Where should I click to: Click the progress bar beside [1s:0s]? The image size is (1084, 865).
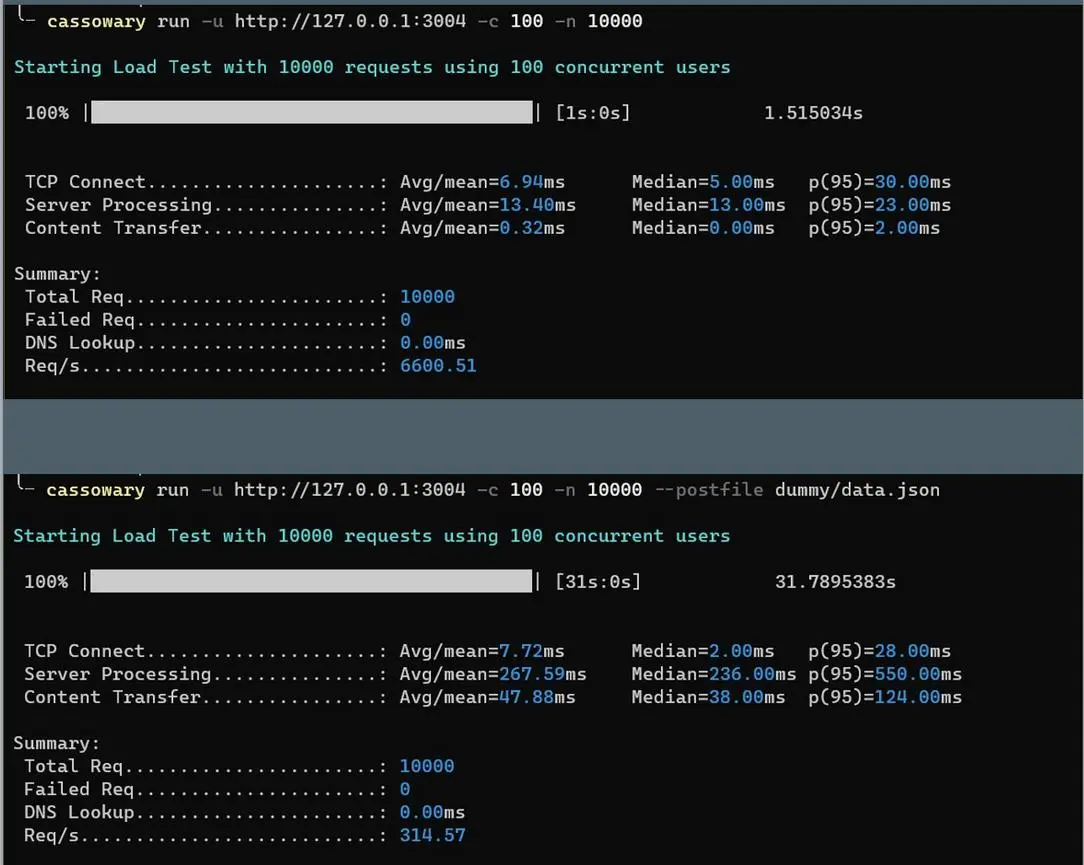point(312,112)
